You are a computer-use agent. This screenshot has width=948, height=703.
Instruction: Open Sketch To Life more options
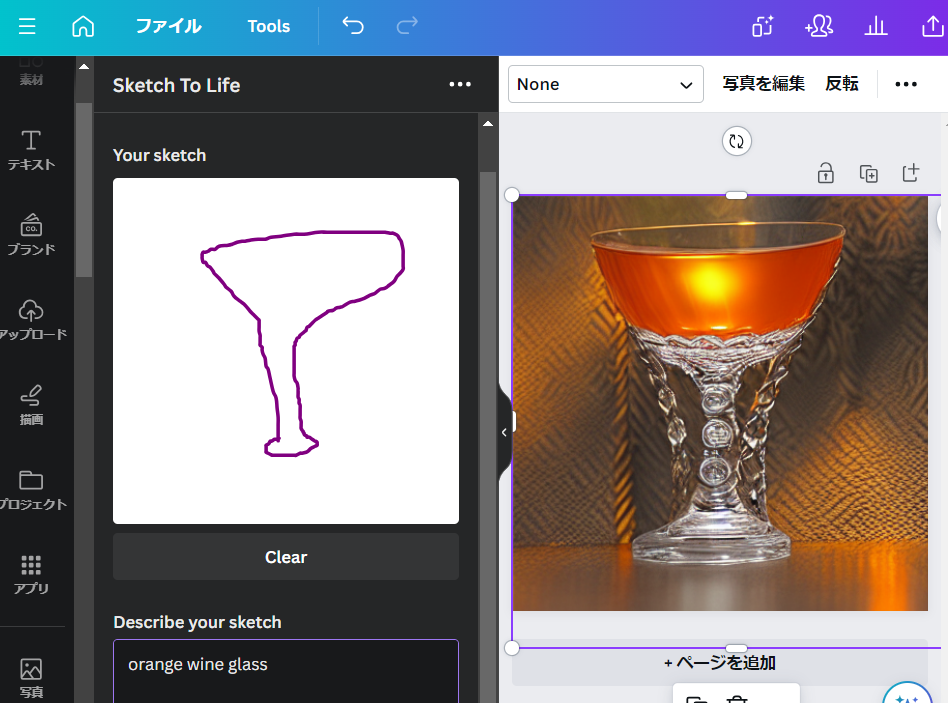[460, 85]
